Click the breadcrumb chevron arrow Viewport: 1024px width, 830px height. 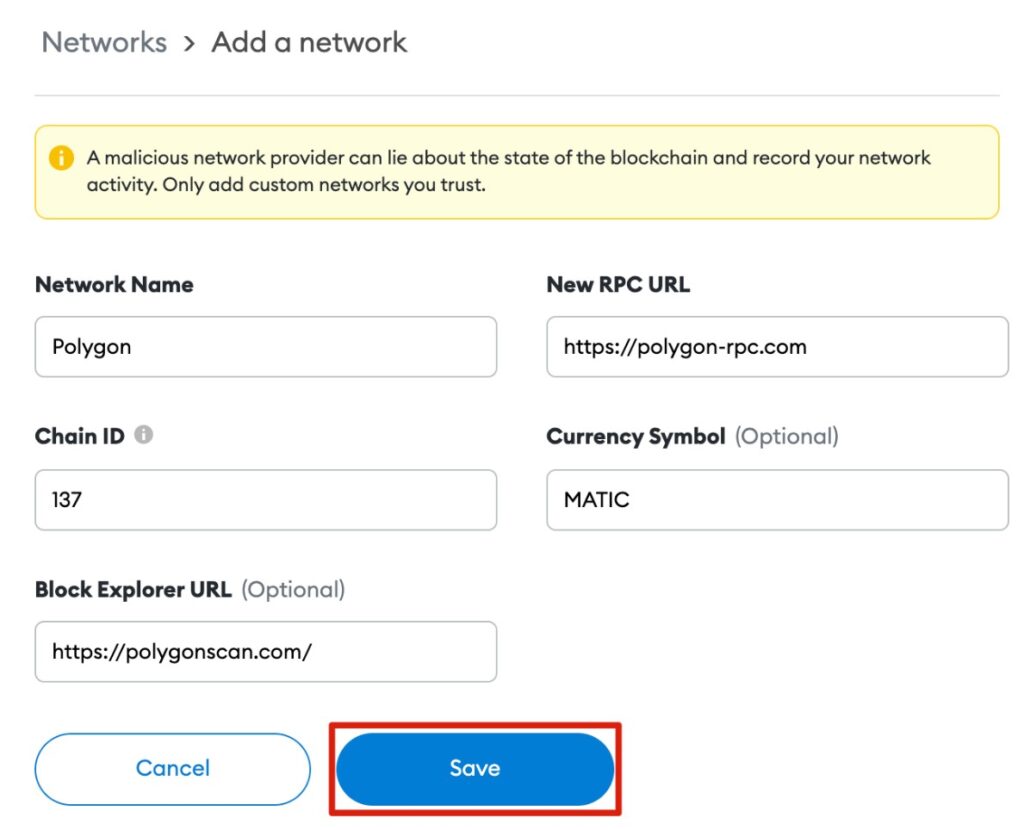(x=189, y=44)
